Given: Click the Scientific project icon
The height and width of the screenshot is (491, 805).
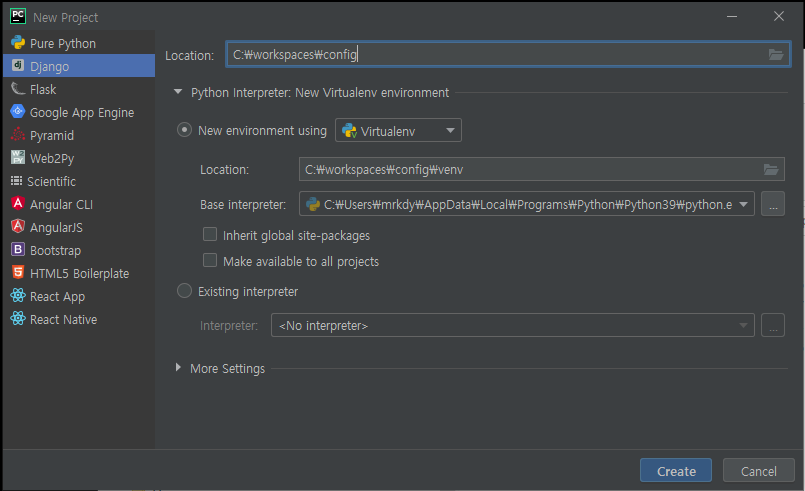Looking at the screenshot, I should coord(16,181).
